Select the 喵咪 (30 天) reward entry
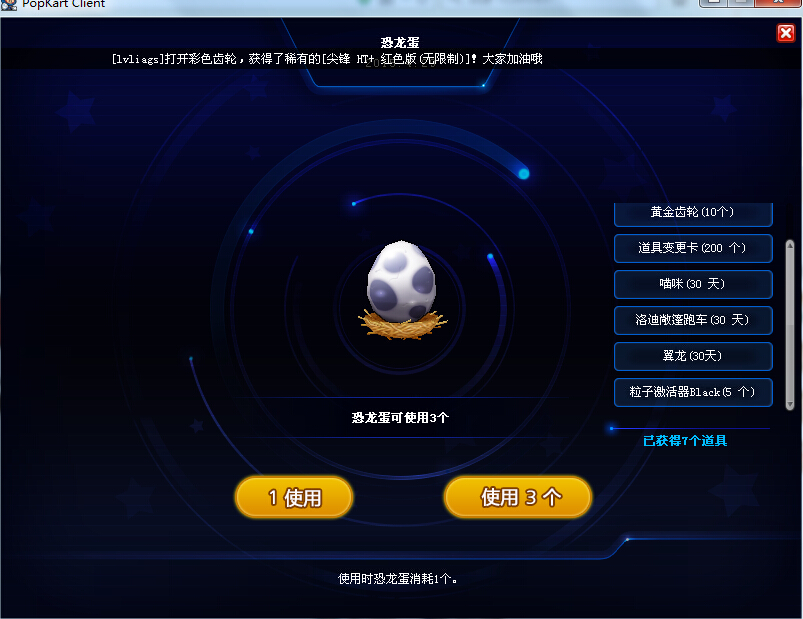803x619 pixels. click(693, 284)
